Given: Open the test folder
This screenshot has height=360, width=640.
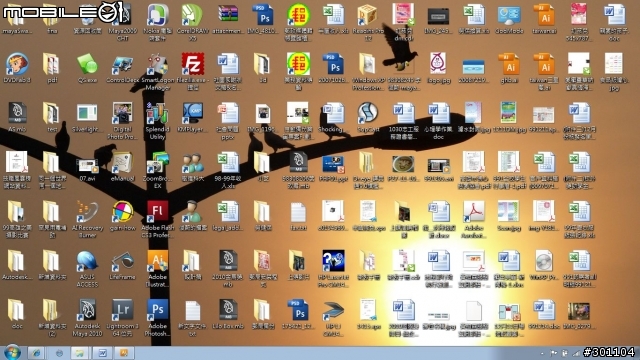Looking at the screenshot, I should tap(51, 117).
